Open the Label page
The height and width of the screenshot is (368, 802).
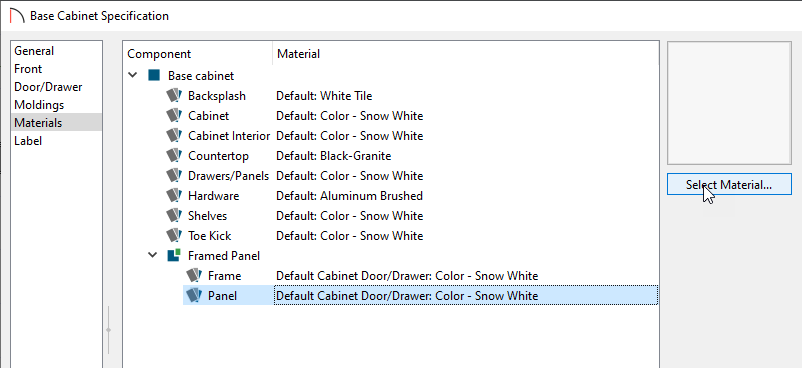click(x=56, y=141)
